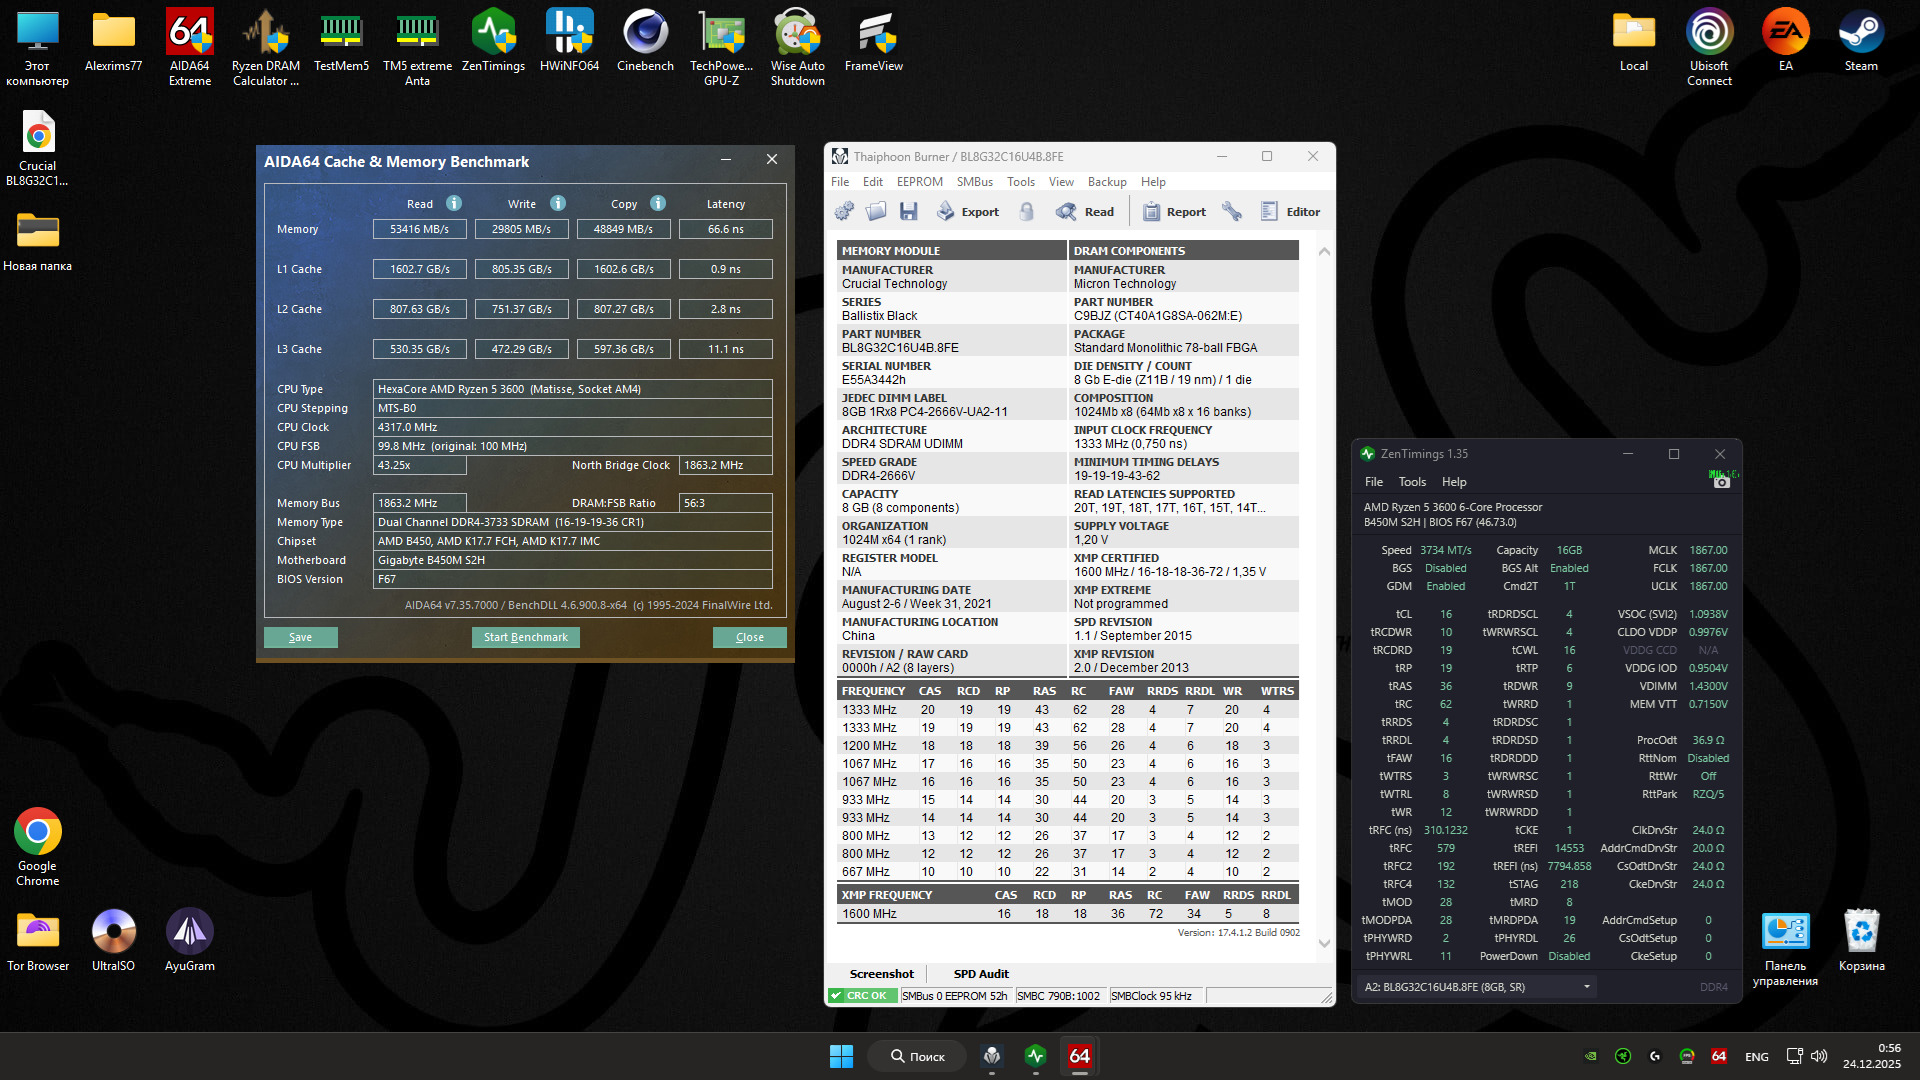Click AIDA64 icon in the taskbar

[1079, 1056]
